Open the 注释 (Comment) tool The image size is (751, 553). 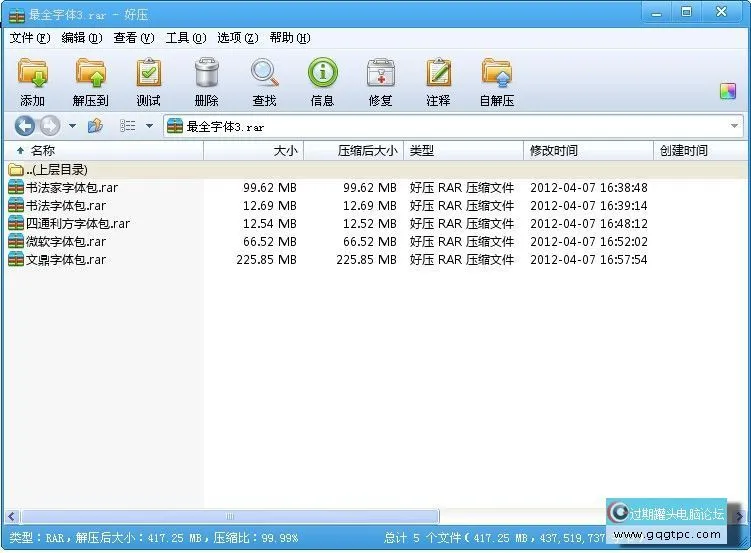(x=438, y=81)
